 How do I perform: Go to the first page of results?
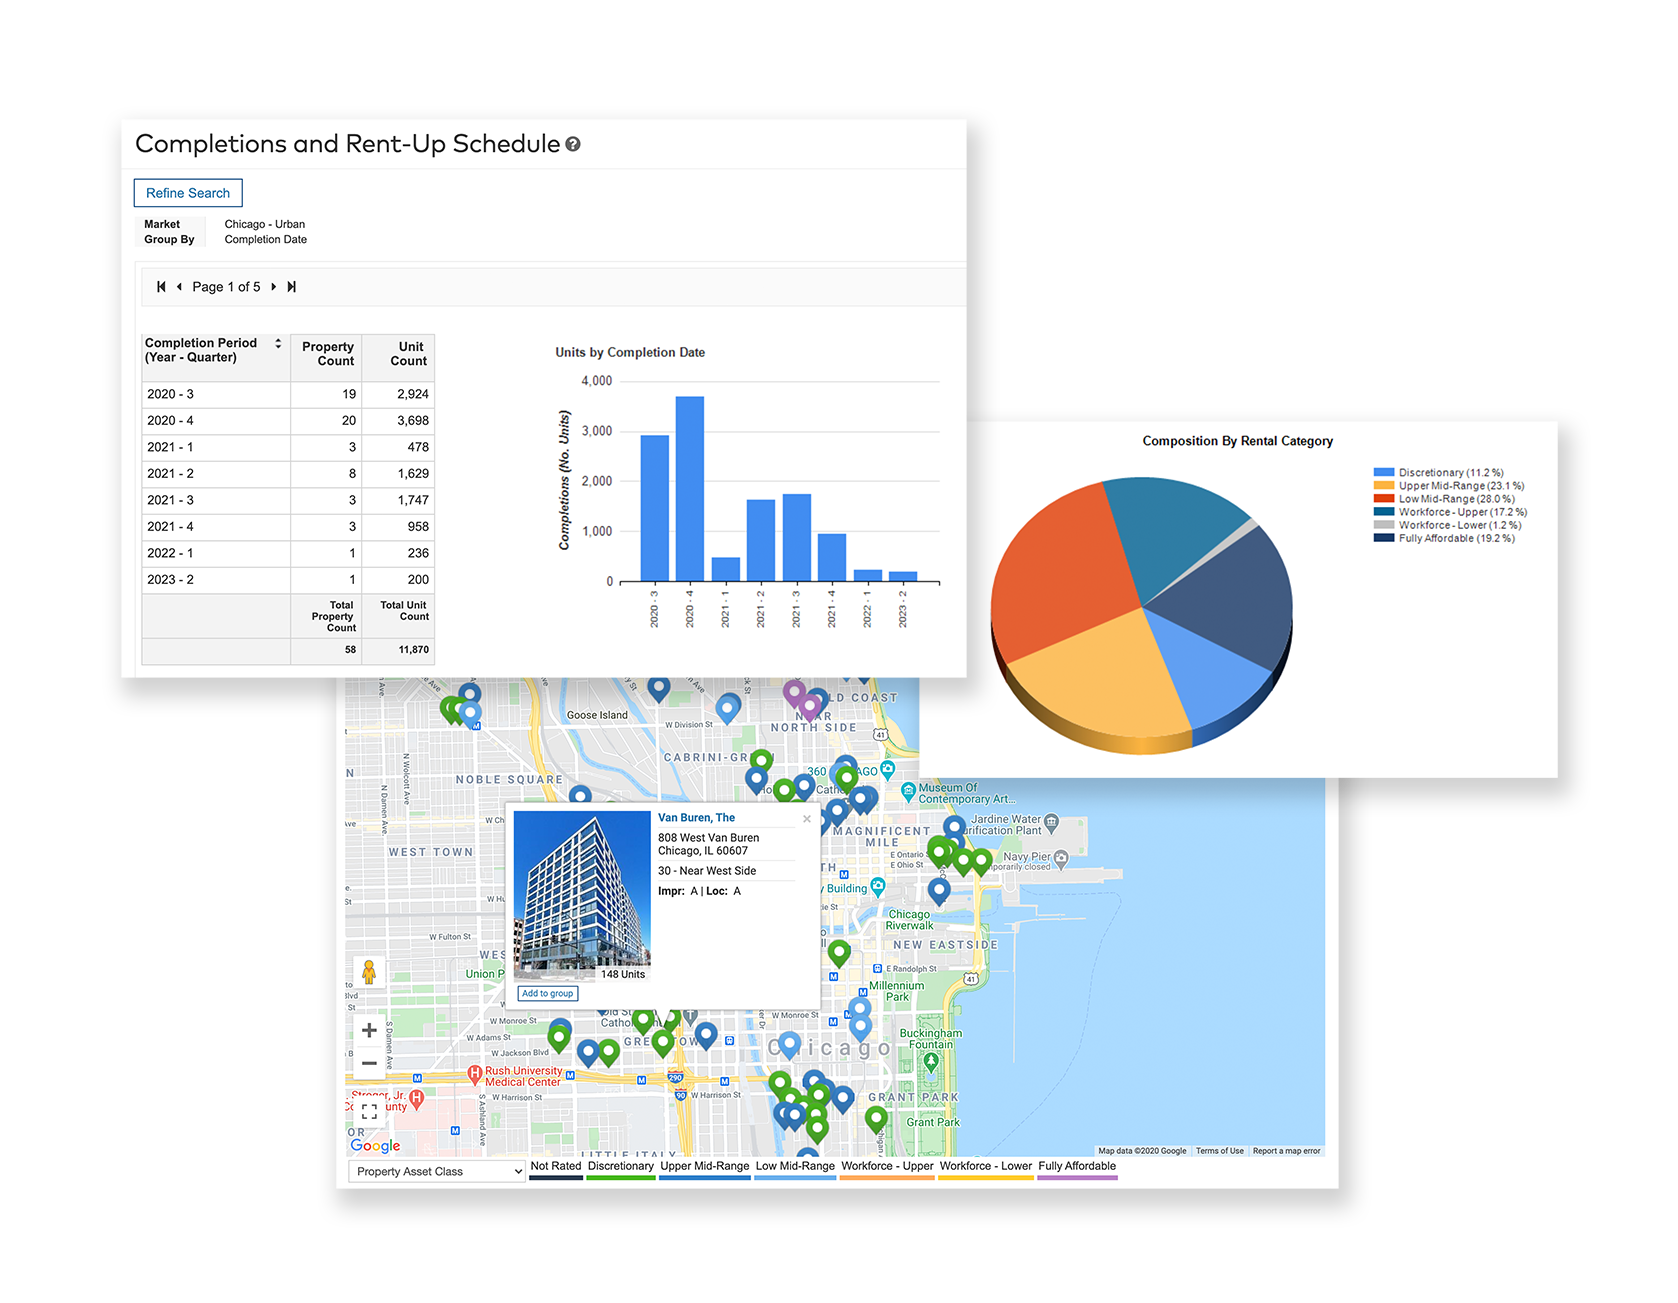[x=161, y=287]
